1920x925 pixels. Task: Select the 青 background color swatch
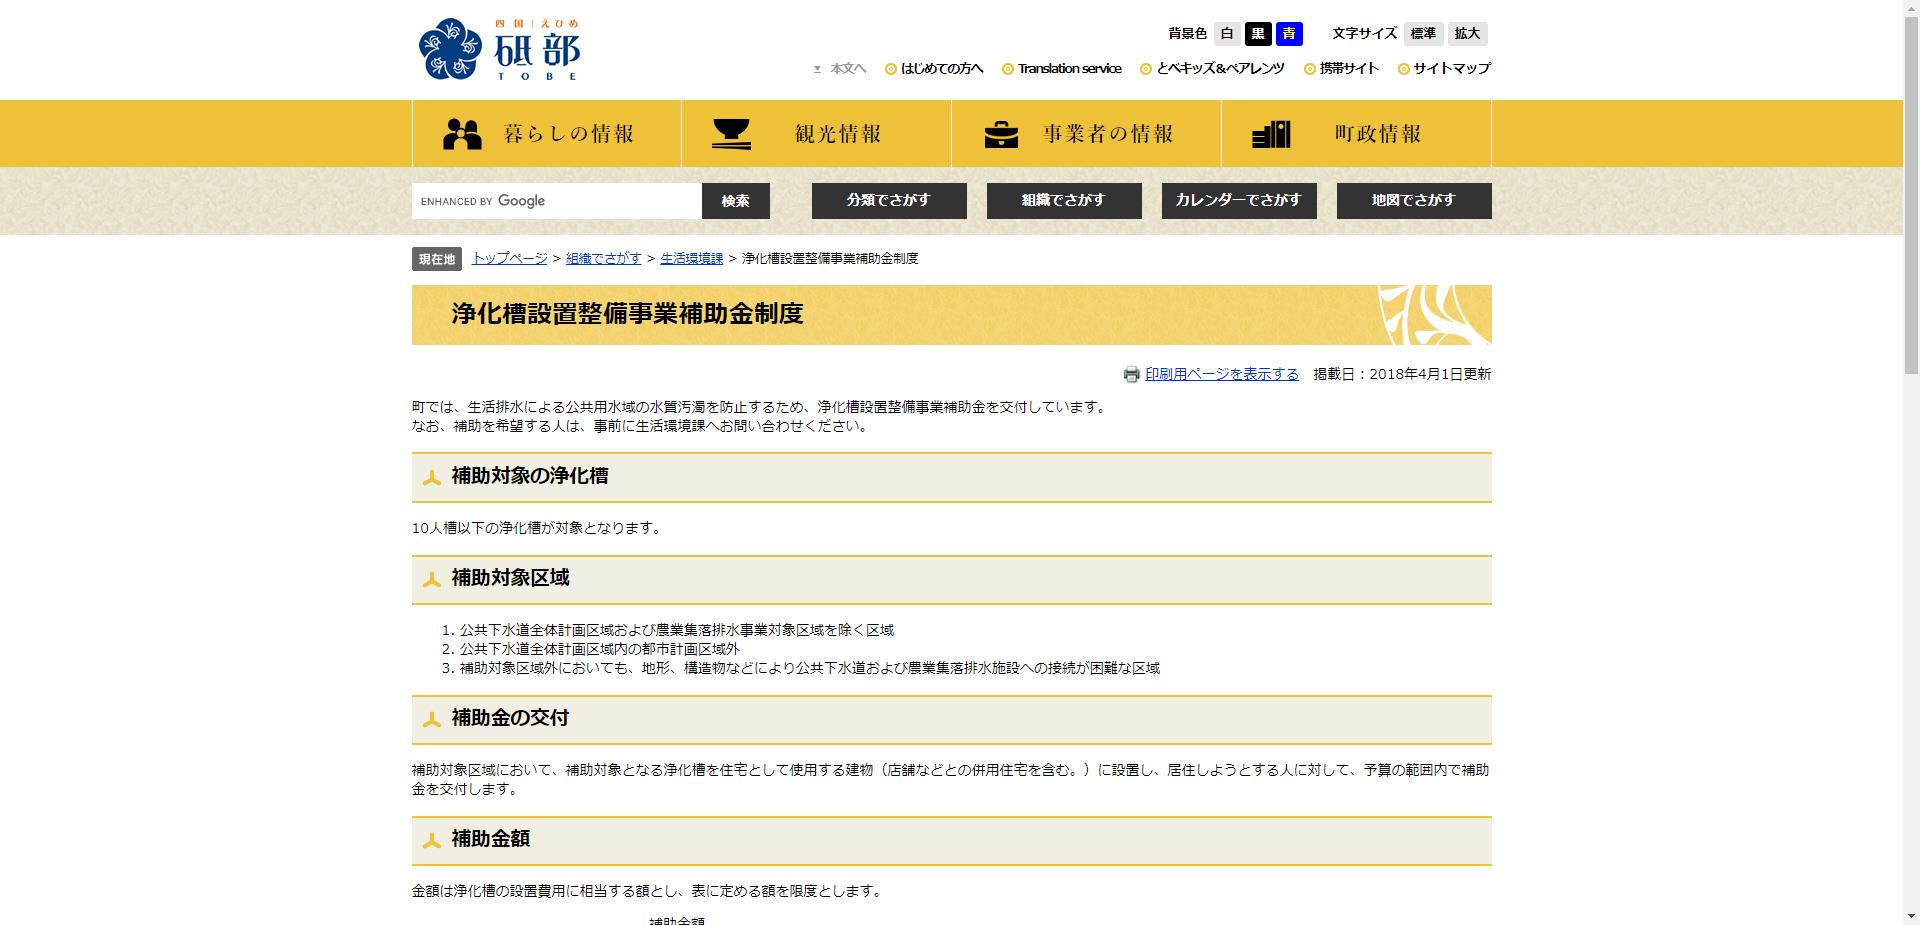point(1291,33)
